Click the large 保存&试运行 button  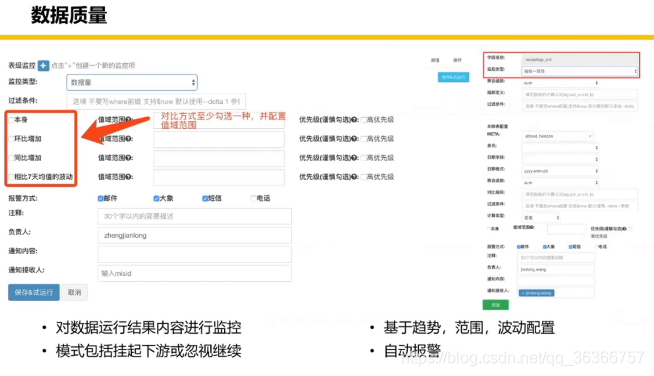pyautogui.click(x=34, y=293)
